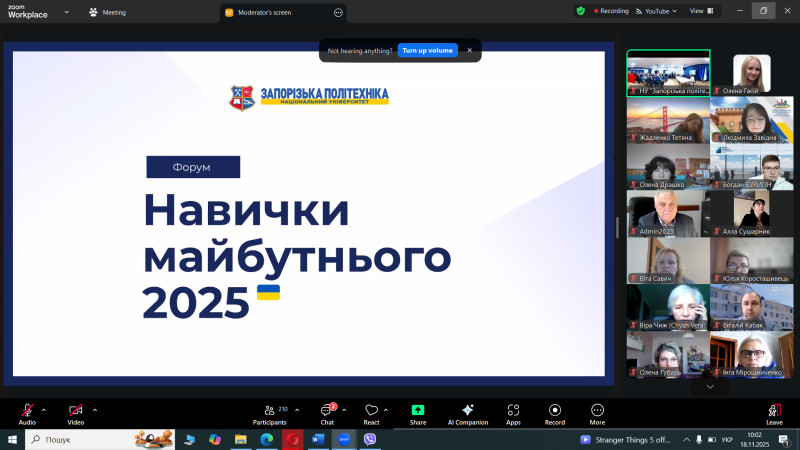Click the React heart icon

(371, 411)
